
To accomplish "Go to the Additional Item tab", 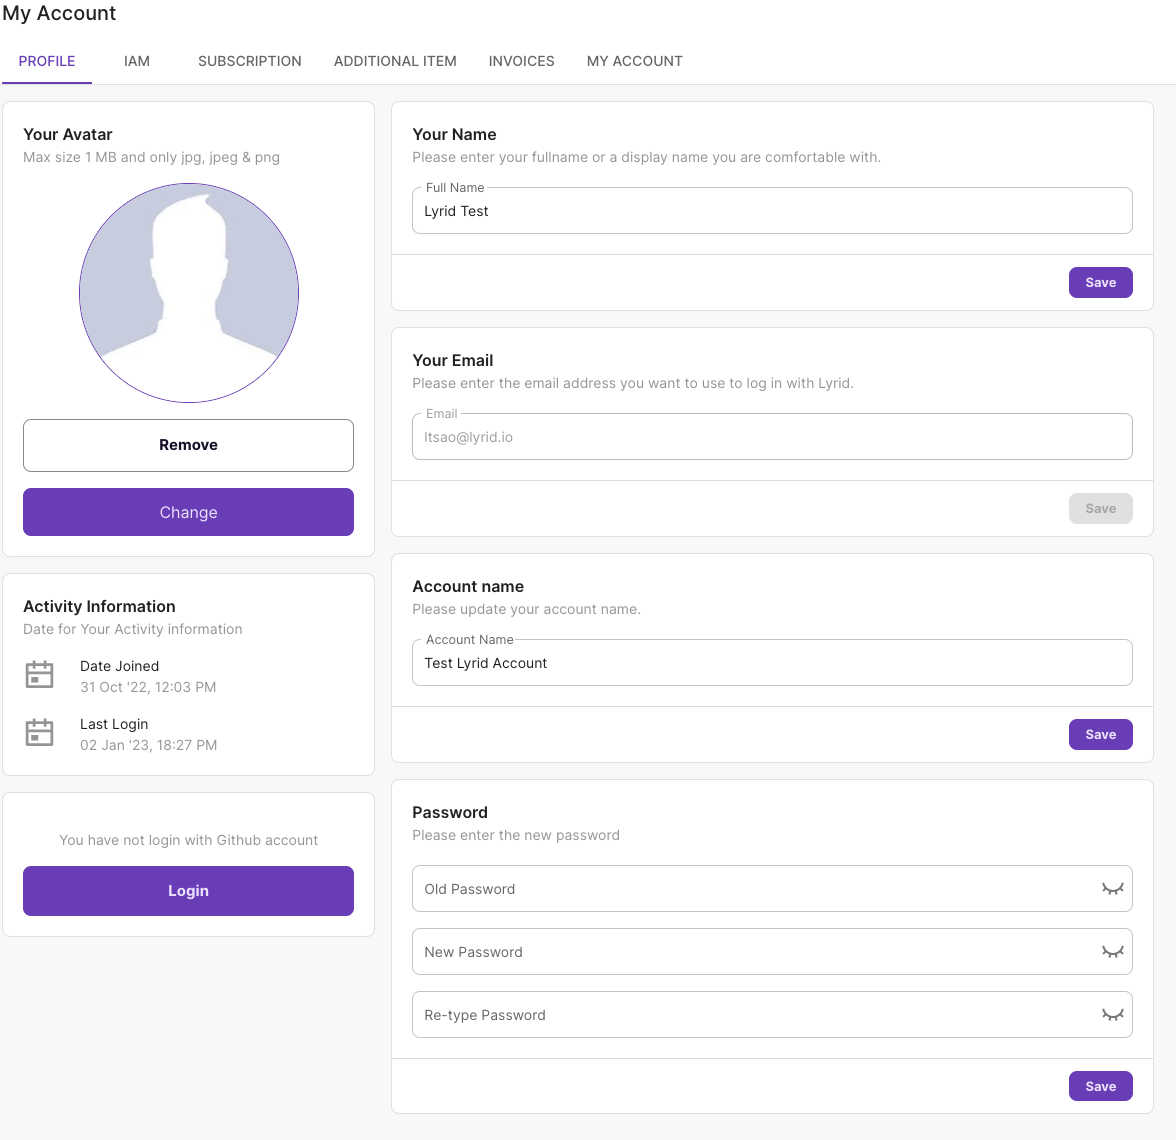I will click(395, 61).
